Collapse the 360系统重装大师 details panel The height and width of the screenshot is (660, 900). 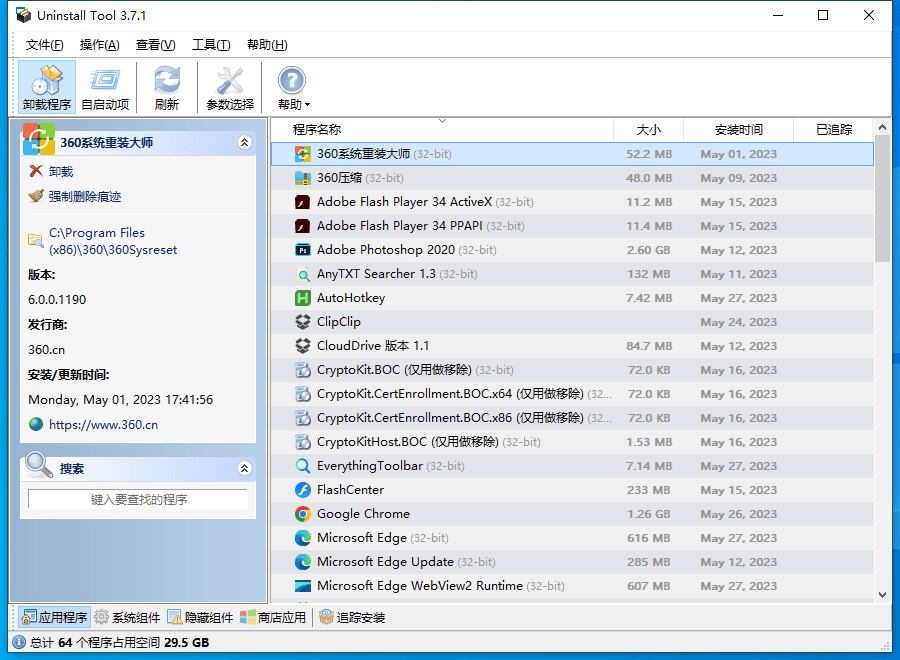tap(245, 142)
